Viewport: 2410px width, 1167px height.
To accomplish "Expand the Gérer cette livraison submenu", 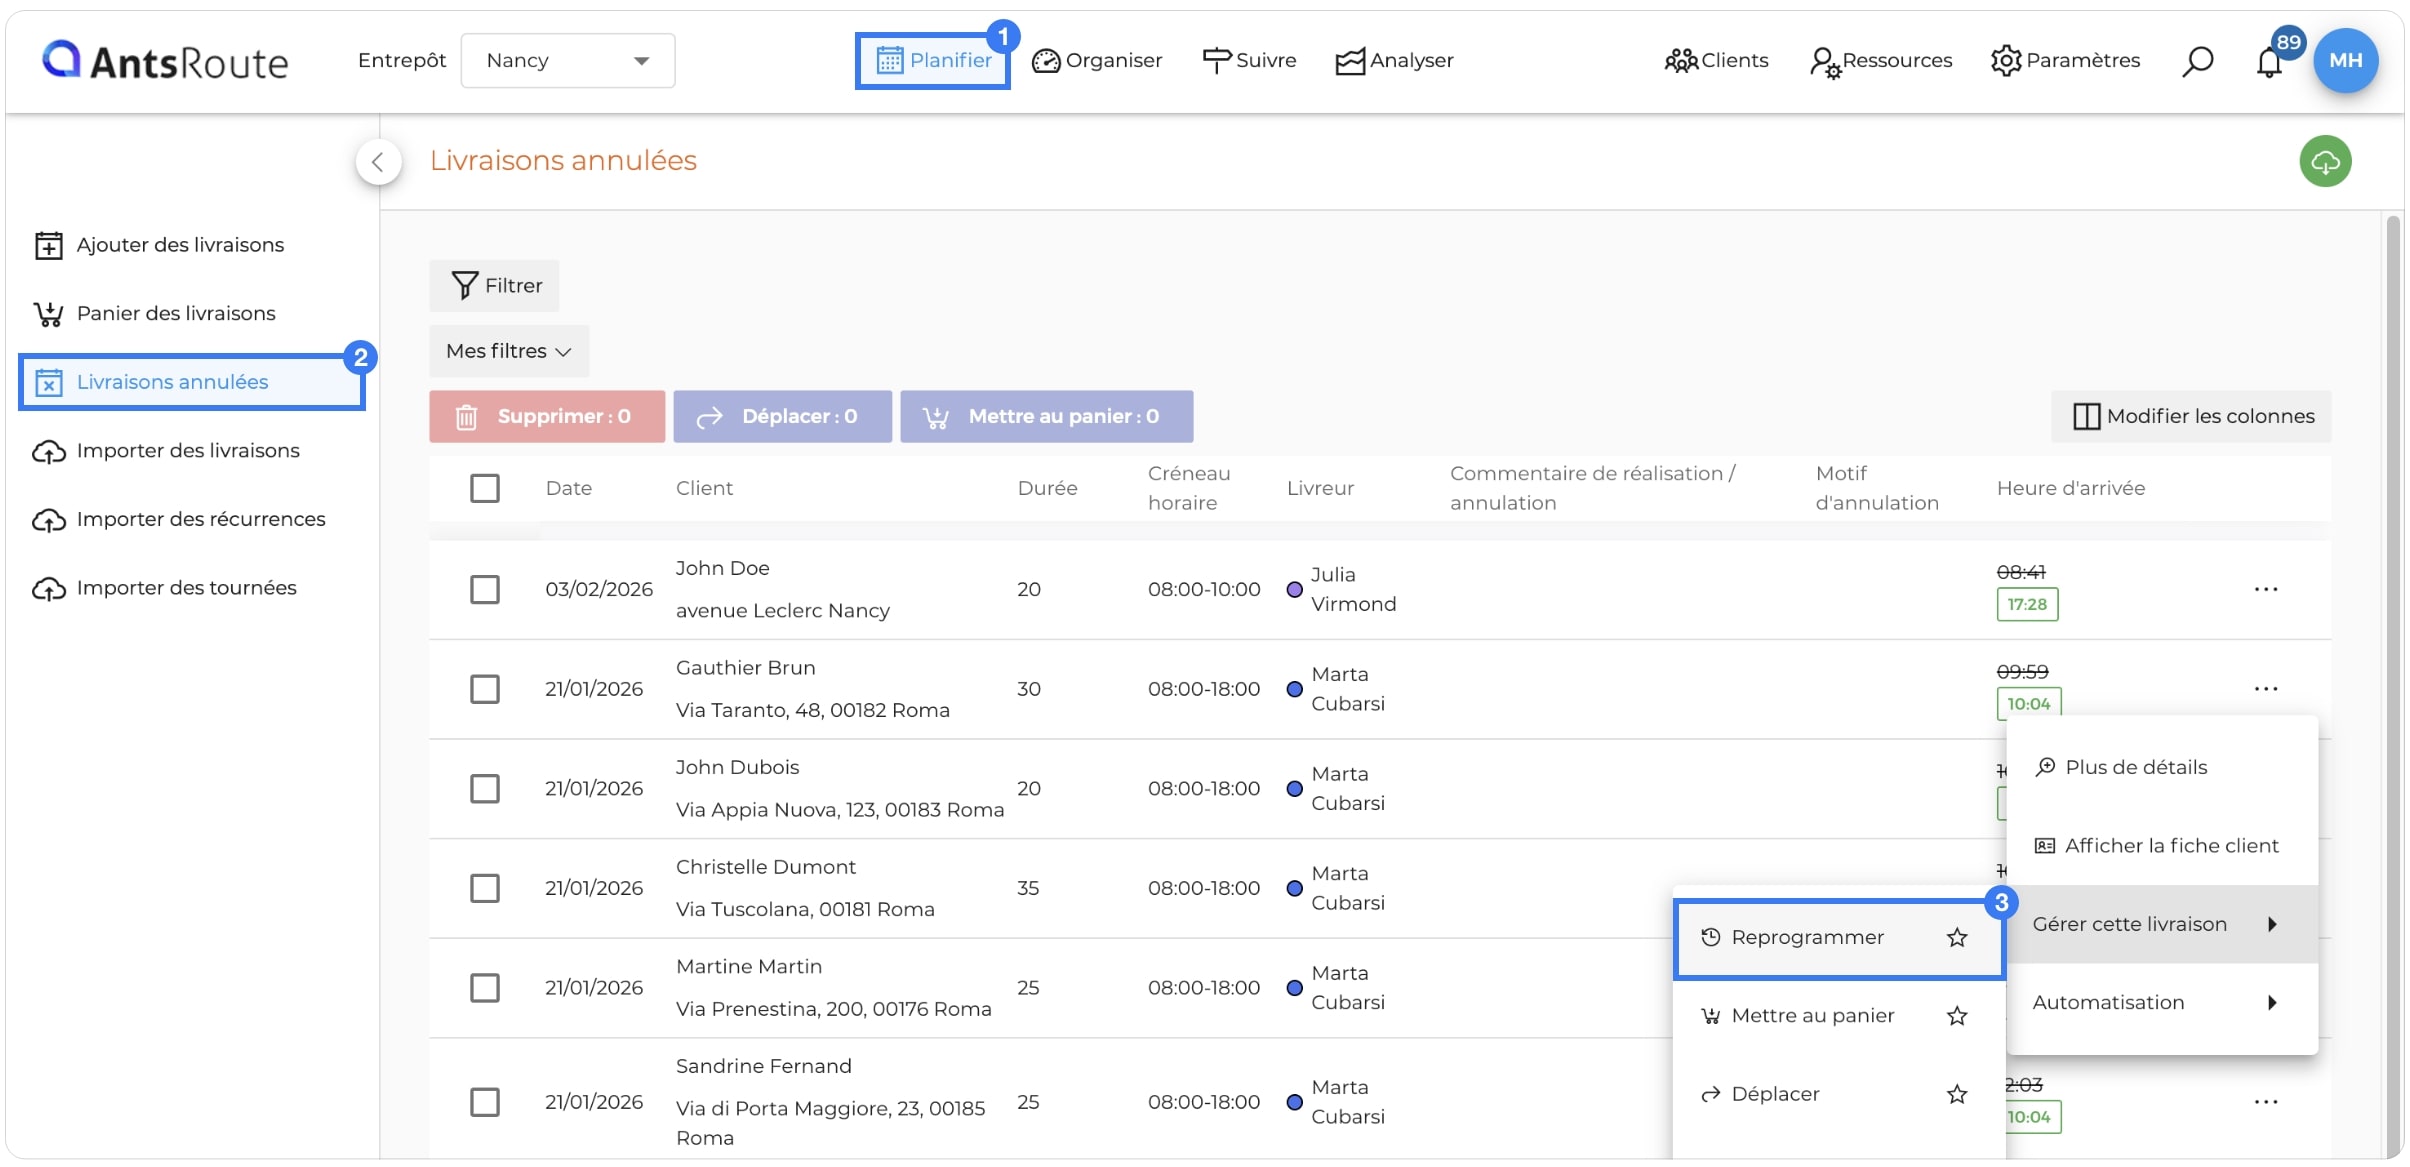I will pyautogui.click(x=2162, y=924).
